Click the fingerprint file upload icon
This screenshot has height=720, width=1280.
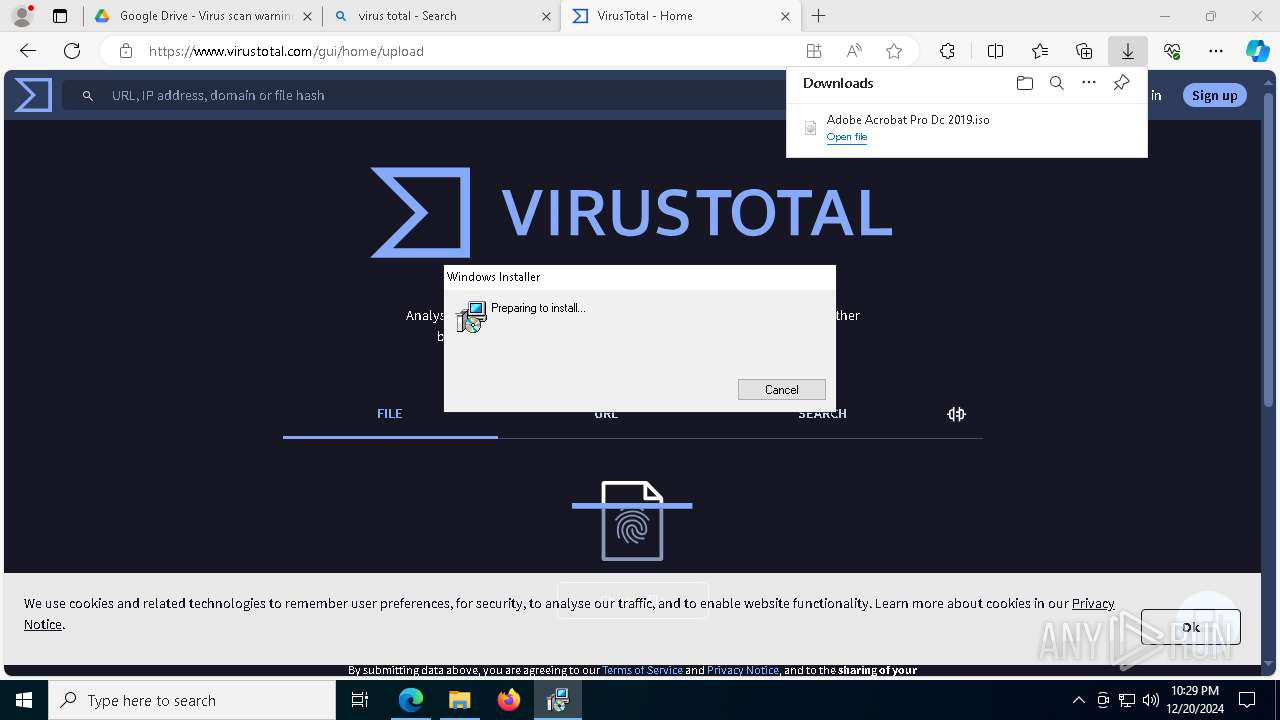632,521
